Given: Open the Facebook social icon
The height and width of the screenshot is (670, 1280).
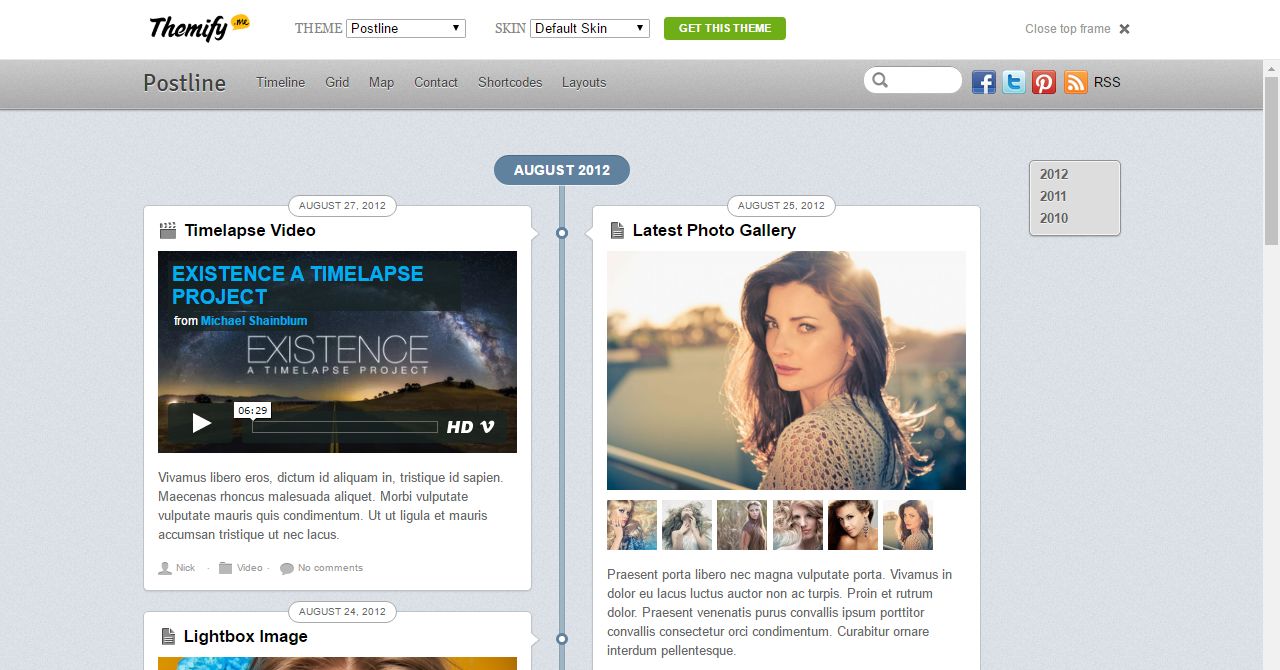Looking at the screenshot, I should coord(984,82).
